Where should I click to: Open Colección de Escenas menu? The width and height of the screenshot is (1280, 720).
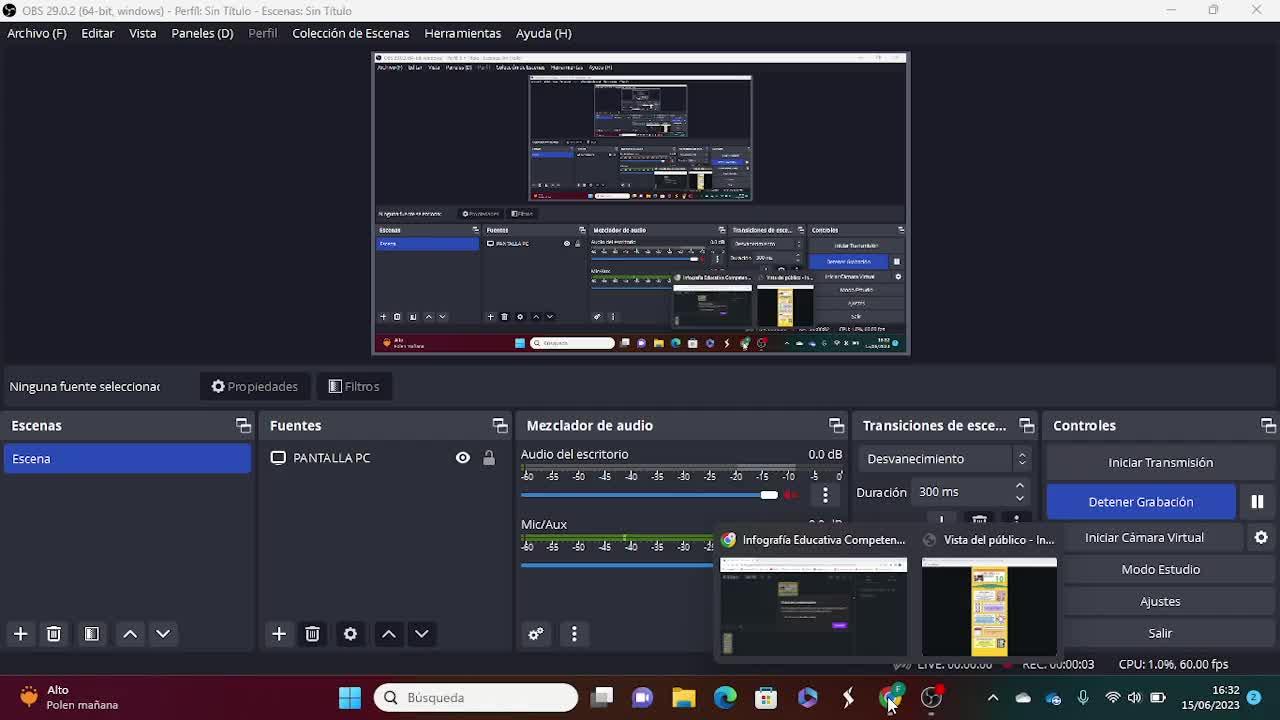click(350, 33)
